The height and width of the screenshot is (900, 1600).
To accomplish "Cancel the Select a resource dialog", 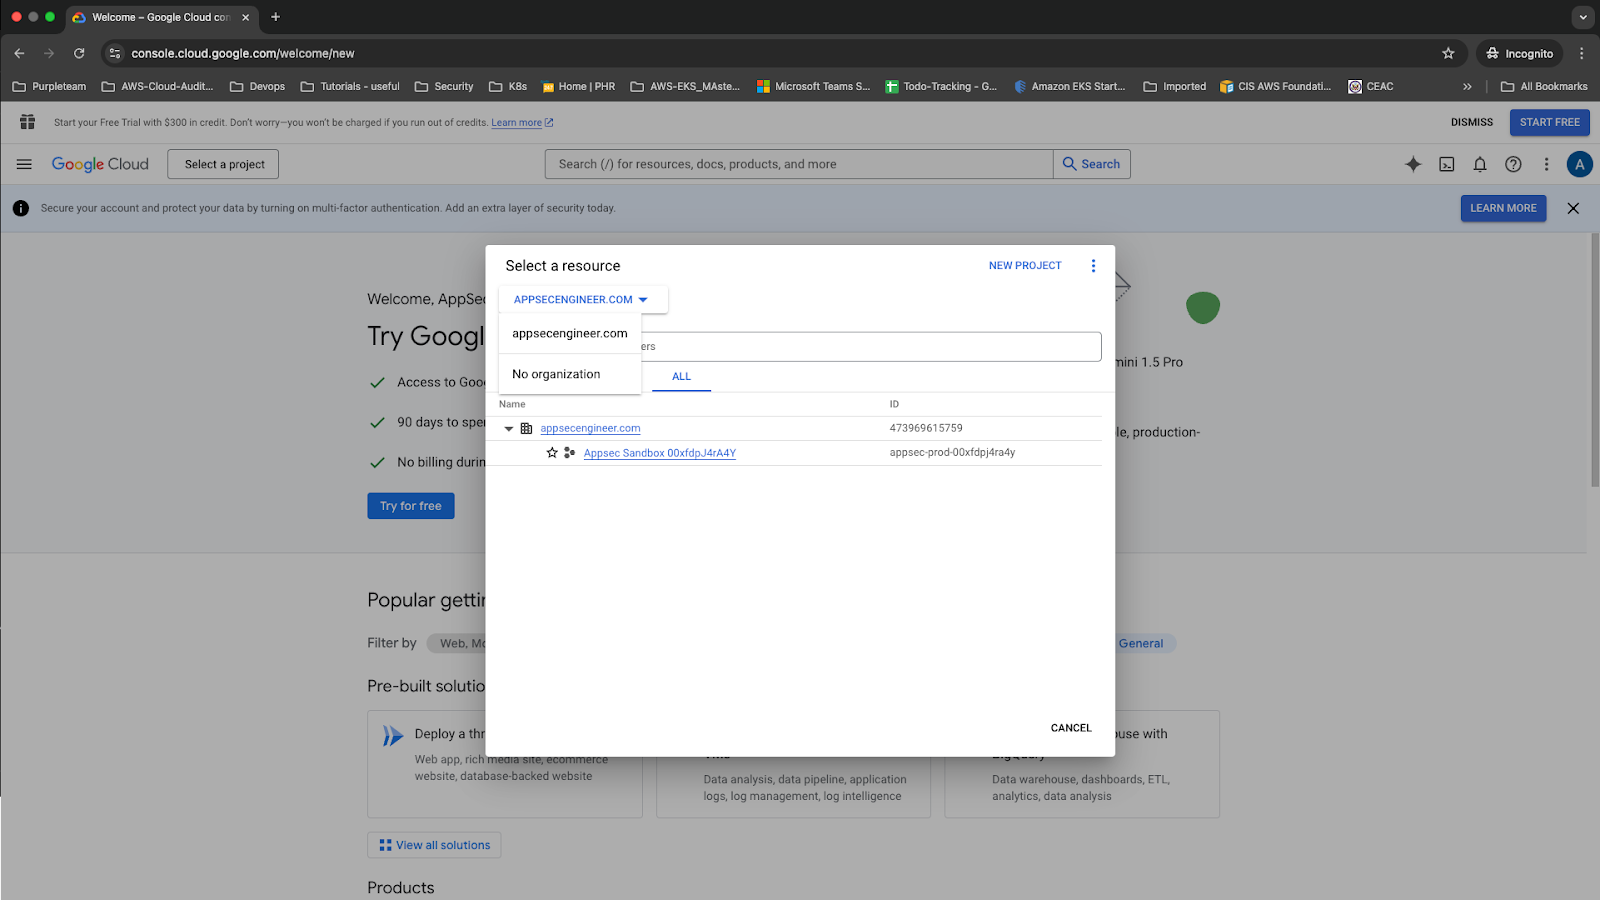I will [x=1071, y=728].
